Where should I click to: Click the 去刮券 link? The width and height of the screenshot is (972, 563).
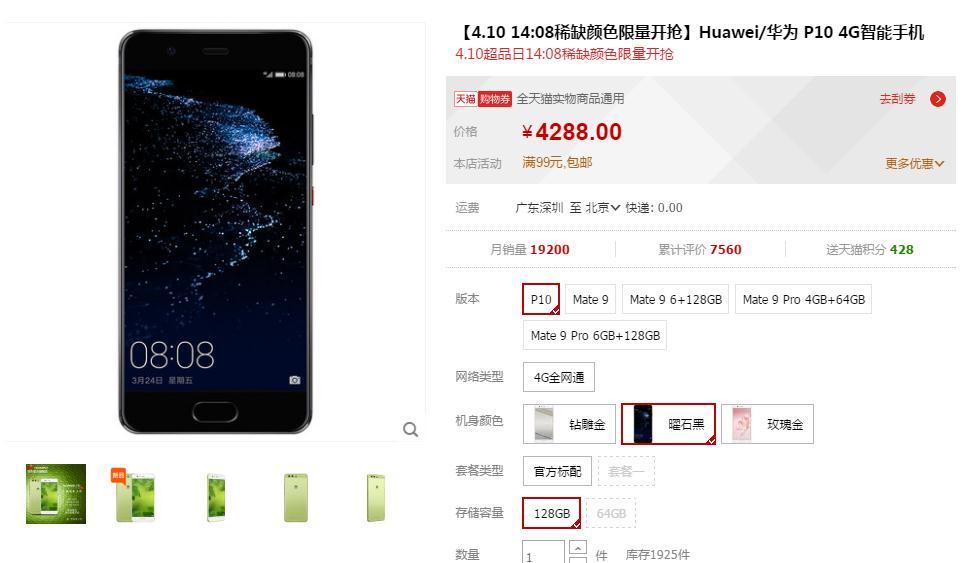(x=898, y=99)
